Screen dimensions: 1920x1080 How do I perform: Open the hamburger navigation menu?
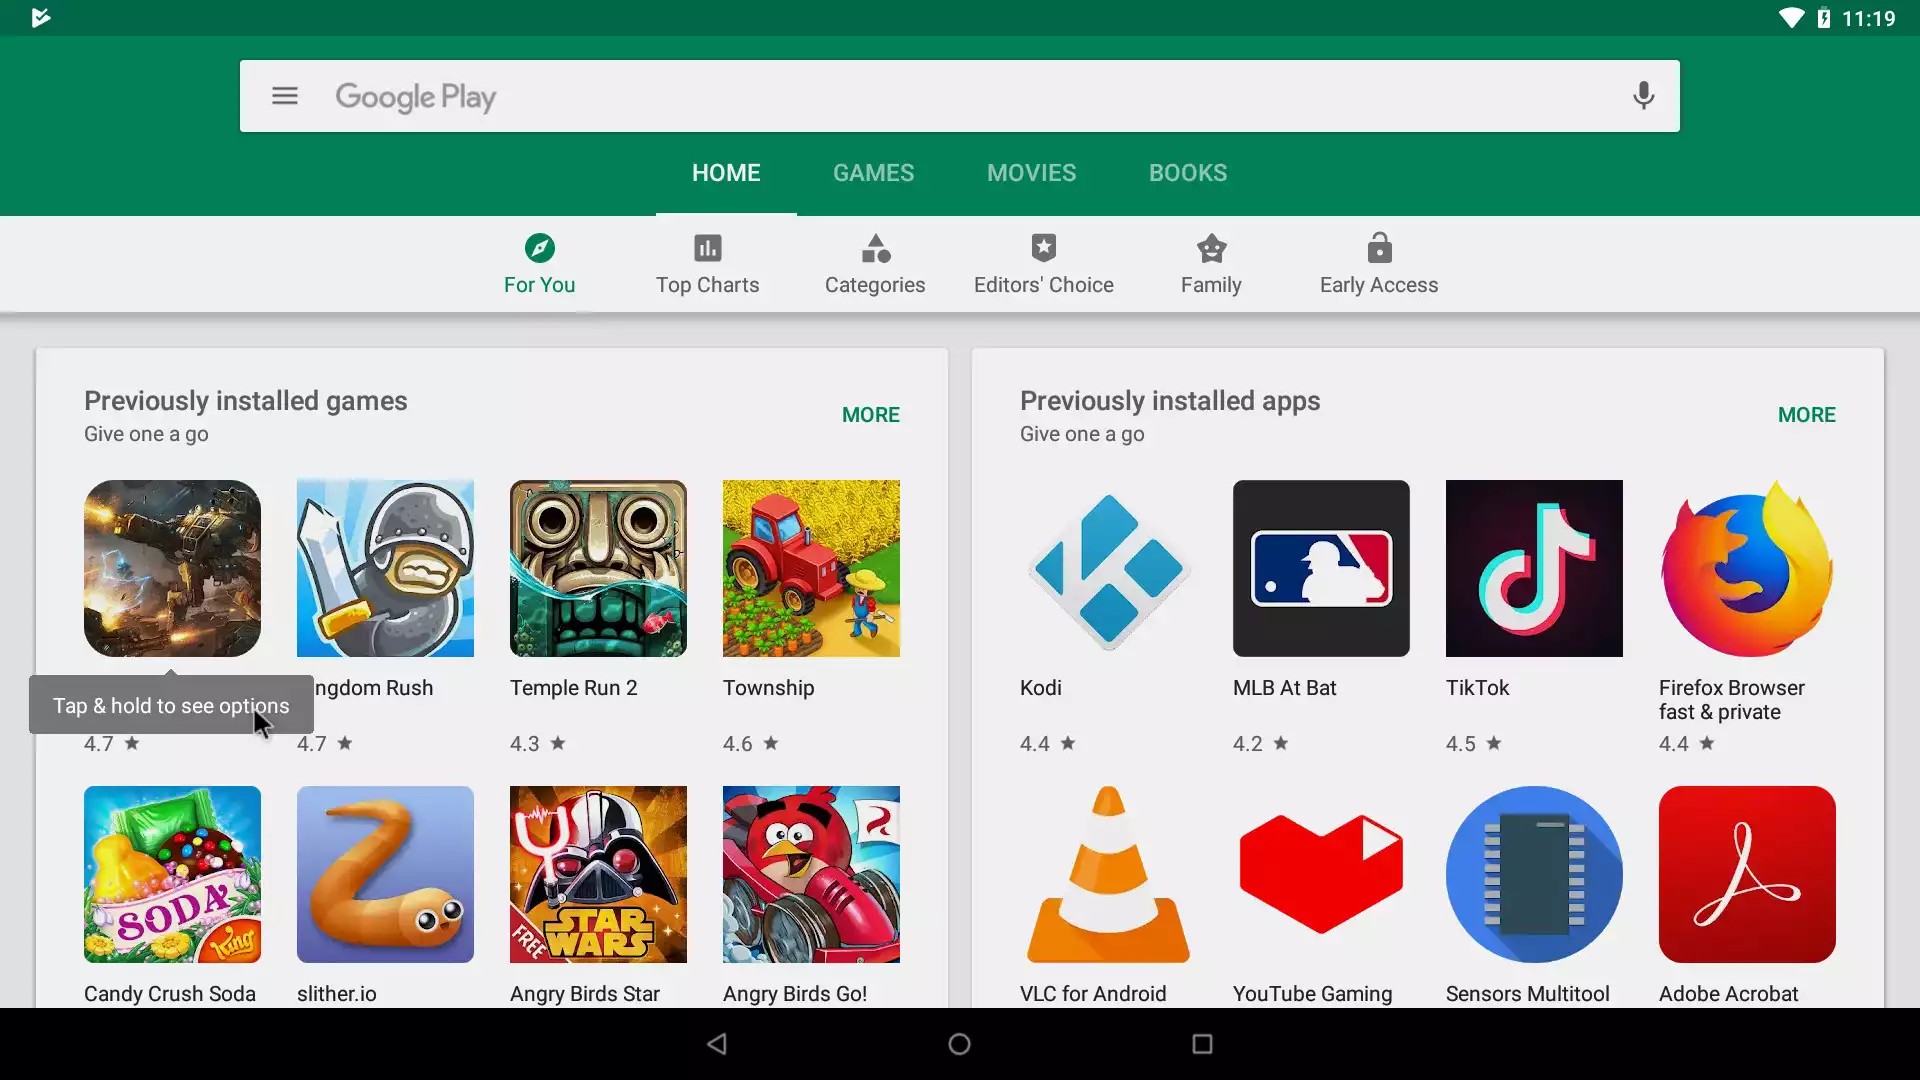[285, 96]
